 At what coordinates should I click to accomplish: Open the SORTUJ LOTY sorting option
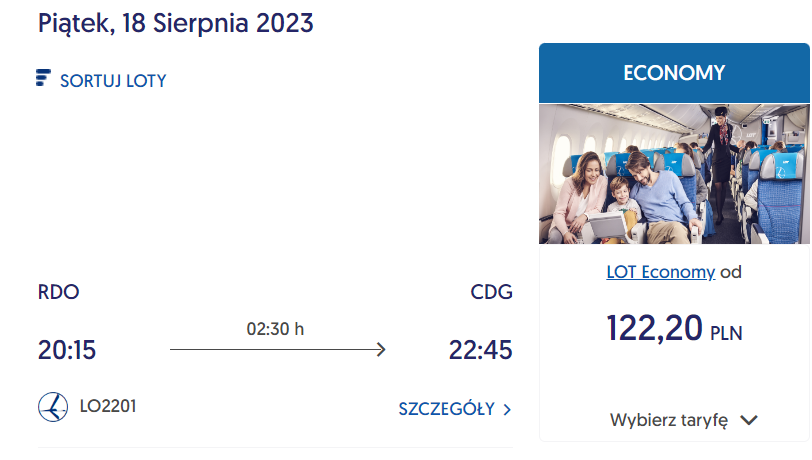(113, 81)
